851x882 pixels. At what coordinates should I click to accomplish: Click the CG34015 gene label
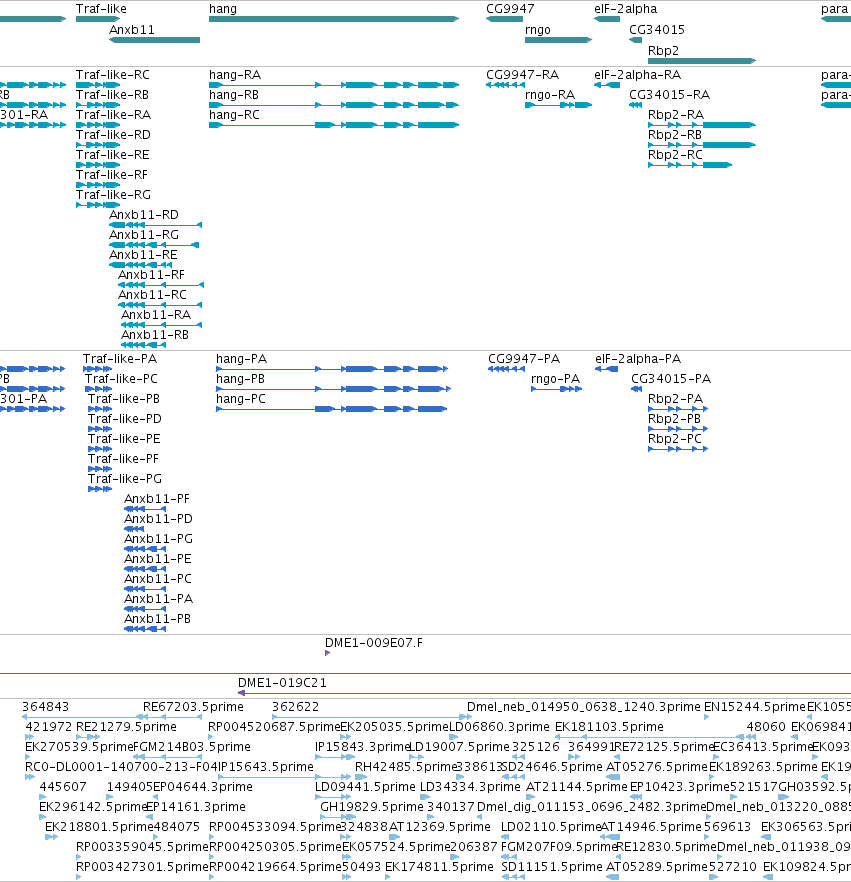[656, 30]
